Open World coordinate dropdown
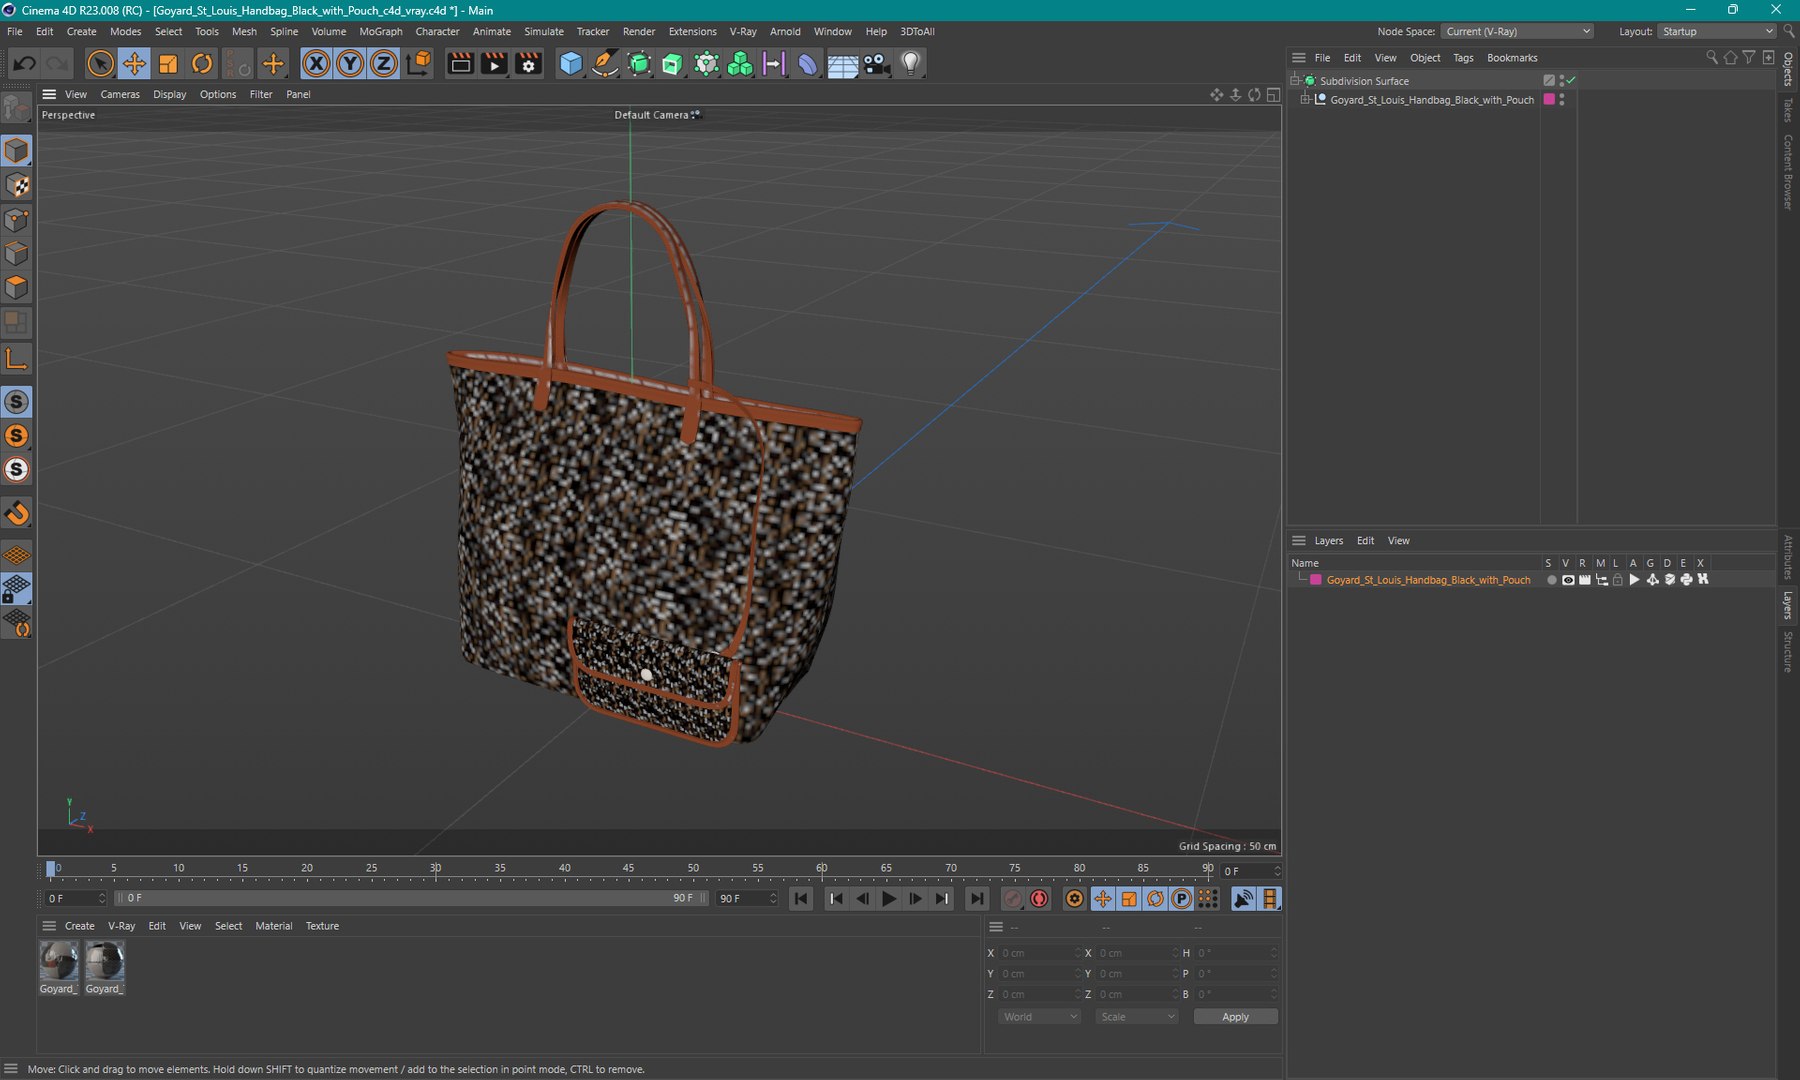This screenshot has height=1080, width=1800. click(1039, 1017)
